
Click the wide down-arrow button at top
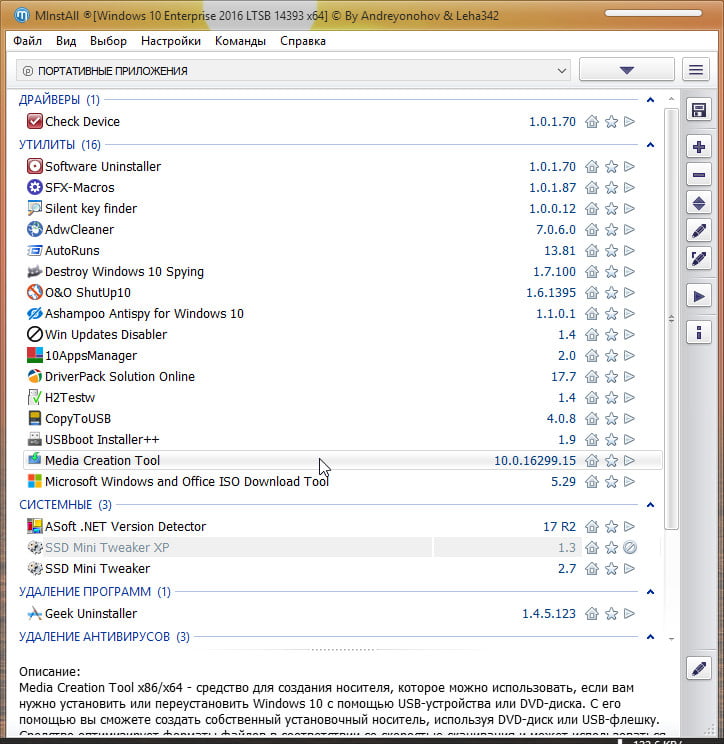pyautogui.click(x=626, y=70)
